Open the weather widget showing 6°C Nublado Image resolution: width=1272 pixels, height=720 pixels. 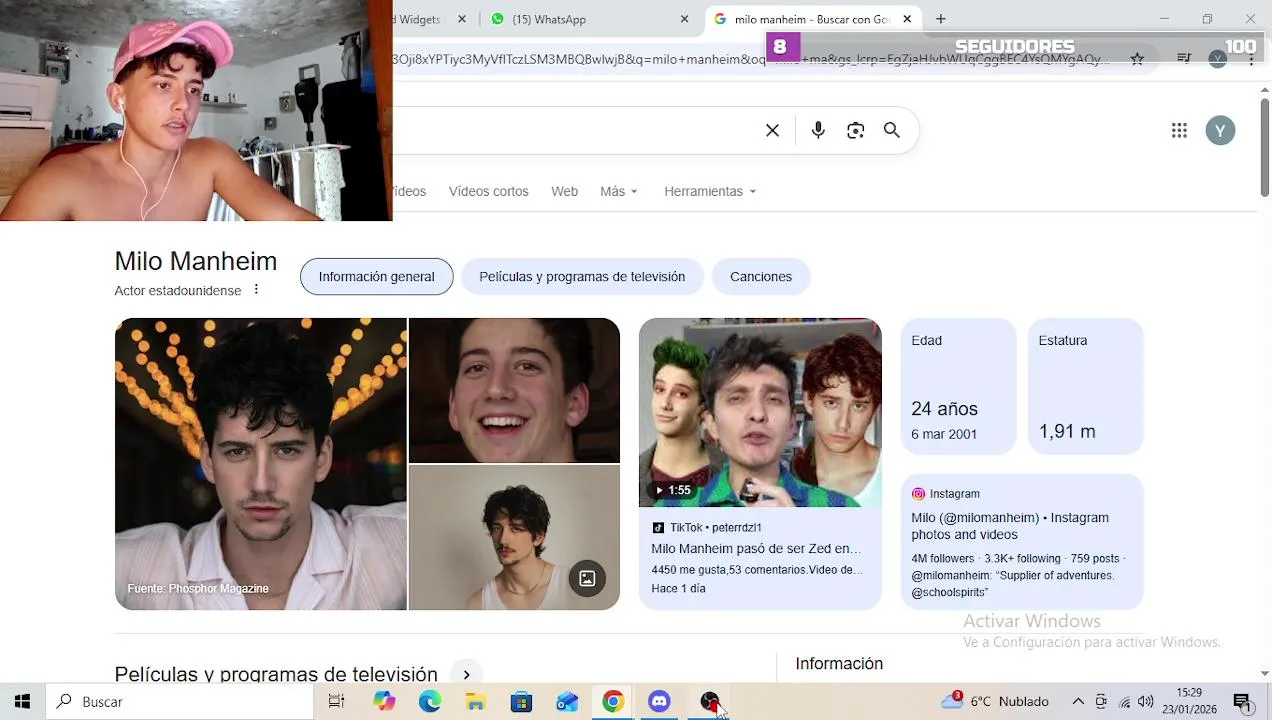pyautogui.click(x=995, y=702)
